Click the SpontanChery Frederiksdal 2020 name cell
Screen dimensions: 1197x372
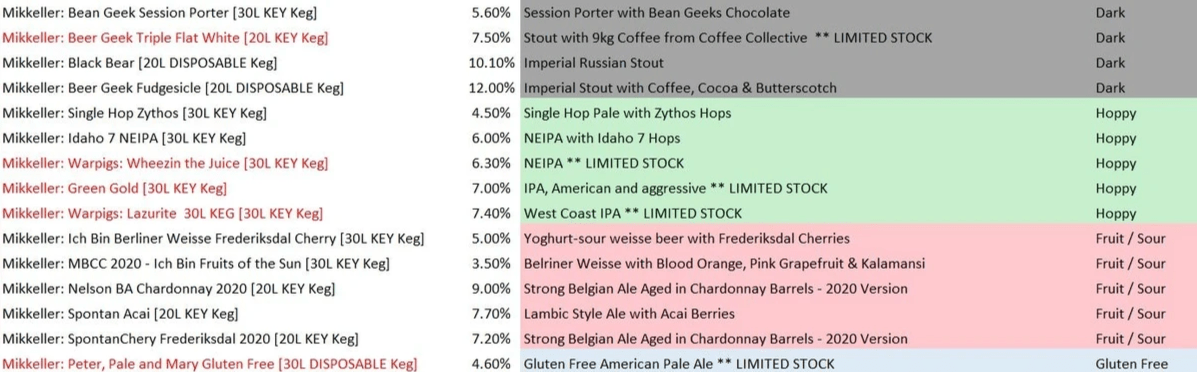click(x=180, y=339)
